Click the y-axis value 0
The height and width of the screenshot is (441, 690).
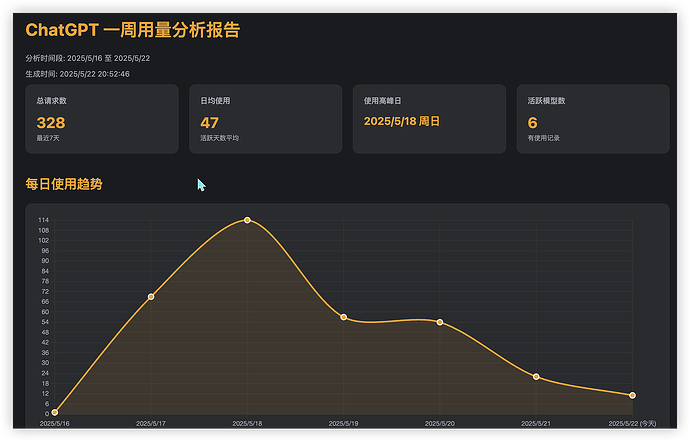47,414
